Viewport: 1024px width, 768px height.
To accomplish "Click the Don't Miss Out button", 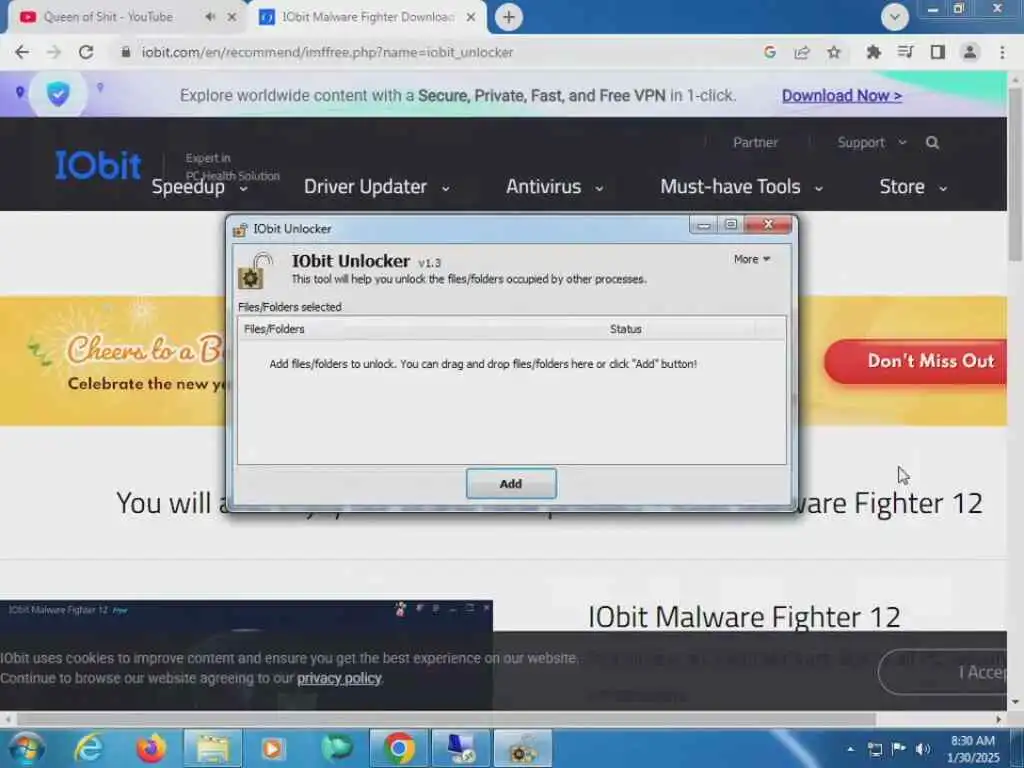I will pyautogui.click(x=917, y=361).
